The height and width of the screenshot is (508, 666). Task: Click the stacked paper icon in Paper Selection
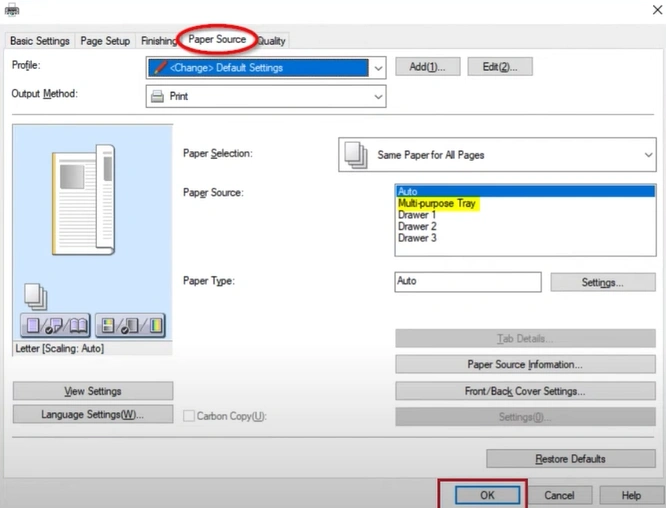(x=356, y=155)
